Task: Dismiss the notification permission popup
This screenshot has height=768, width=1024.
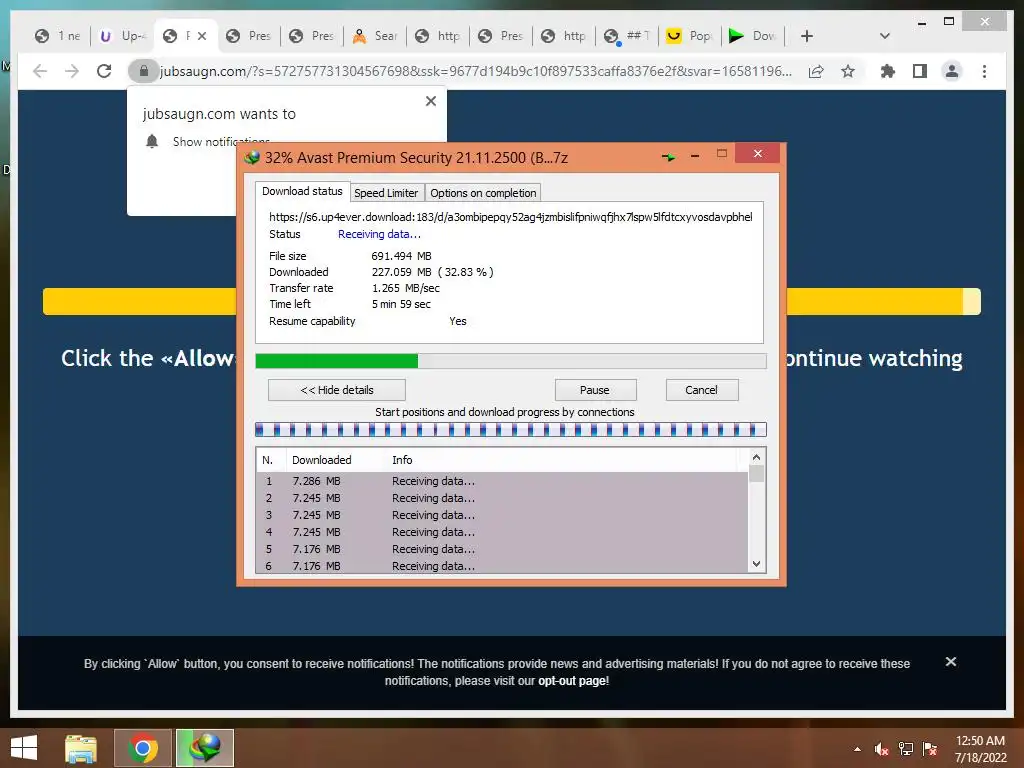Action: pyautogui.click(x=431, y=101)
